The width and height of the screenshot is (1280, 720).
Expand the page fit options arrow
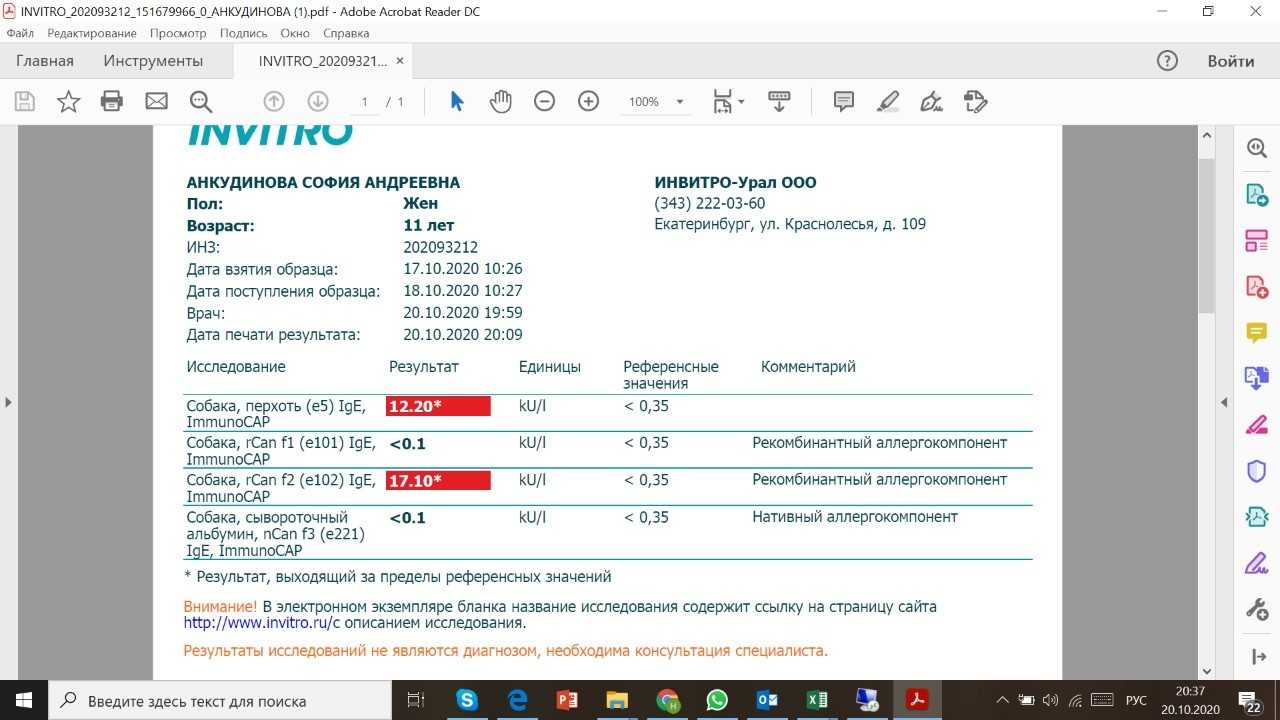pos(741,102)
